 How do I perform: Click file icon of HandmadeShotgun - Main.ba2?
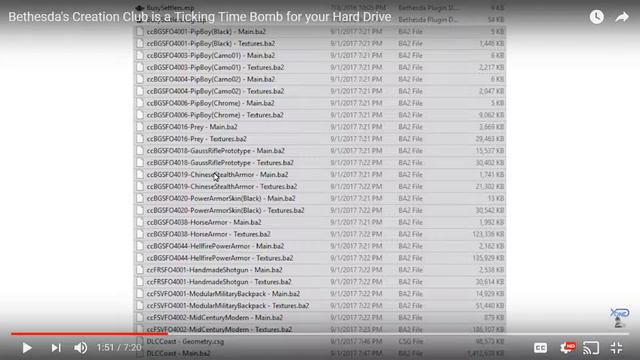(140, 270)
